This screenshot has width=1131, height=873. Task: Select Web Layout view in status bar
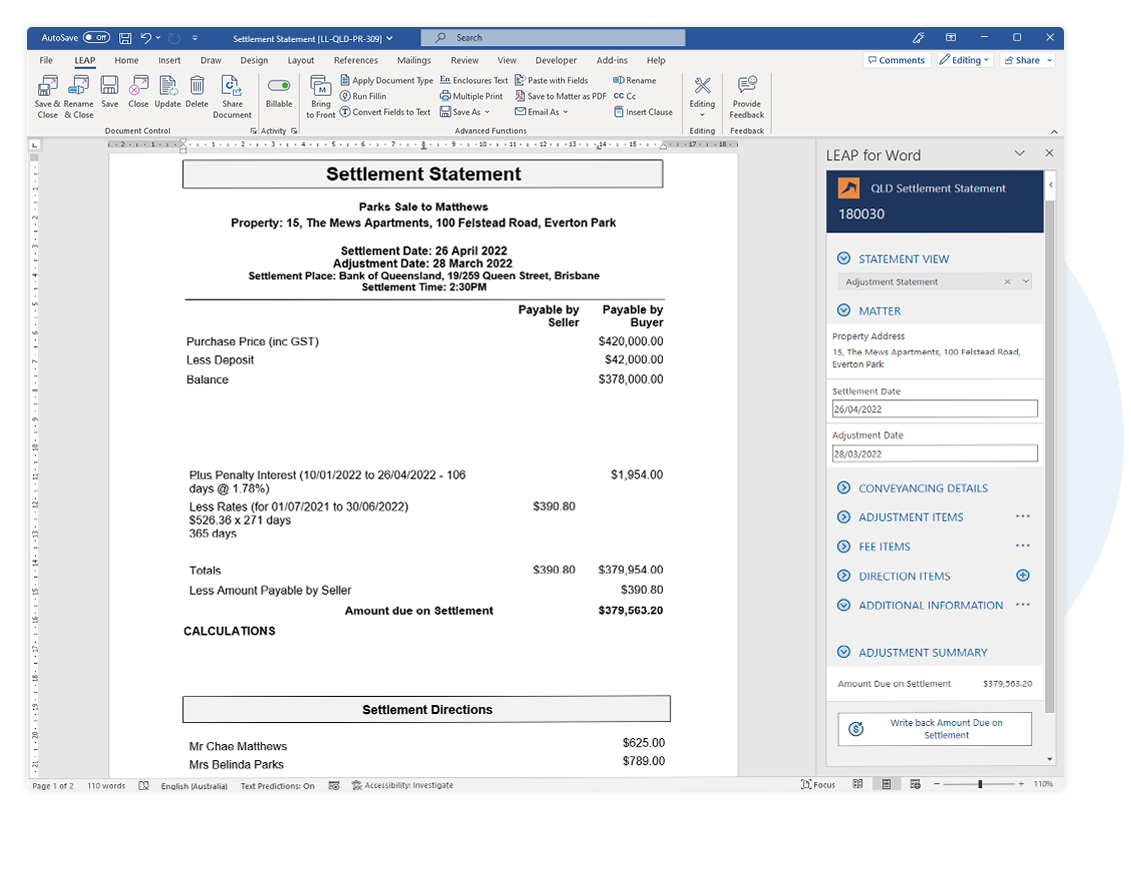point(915,784)
